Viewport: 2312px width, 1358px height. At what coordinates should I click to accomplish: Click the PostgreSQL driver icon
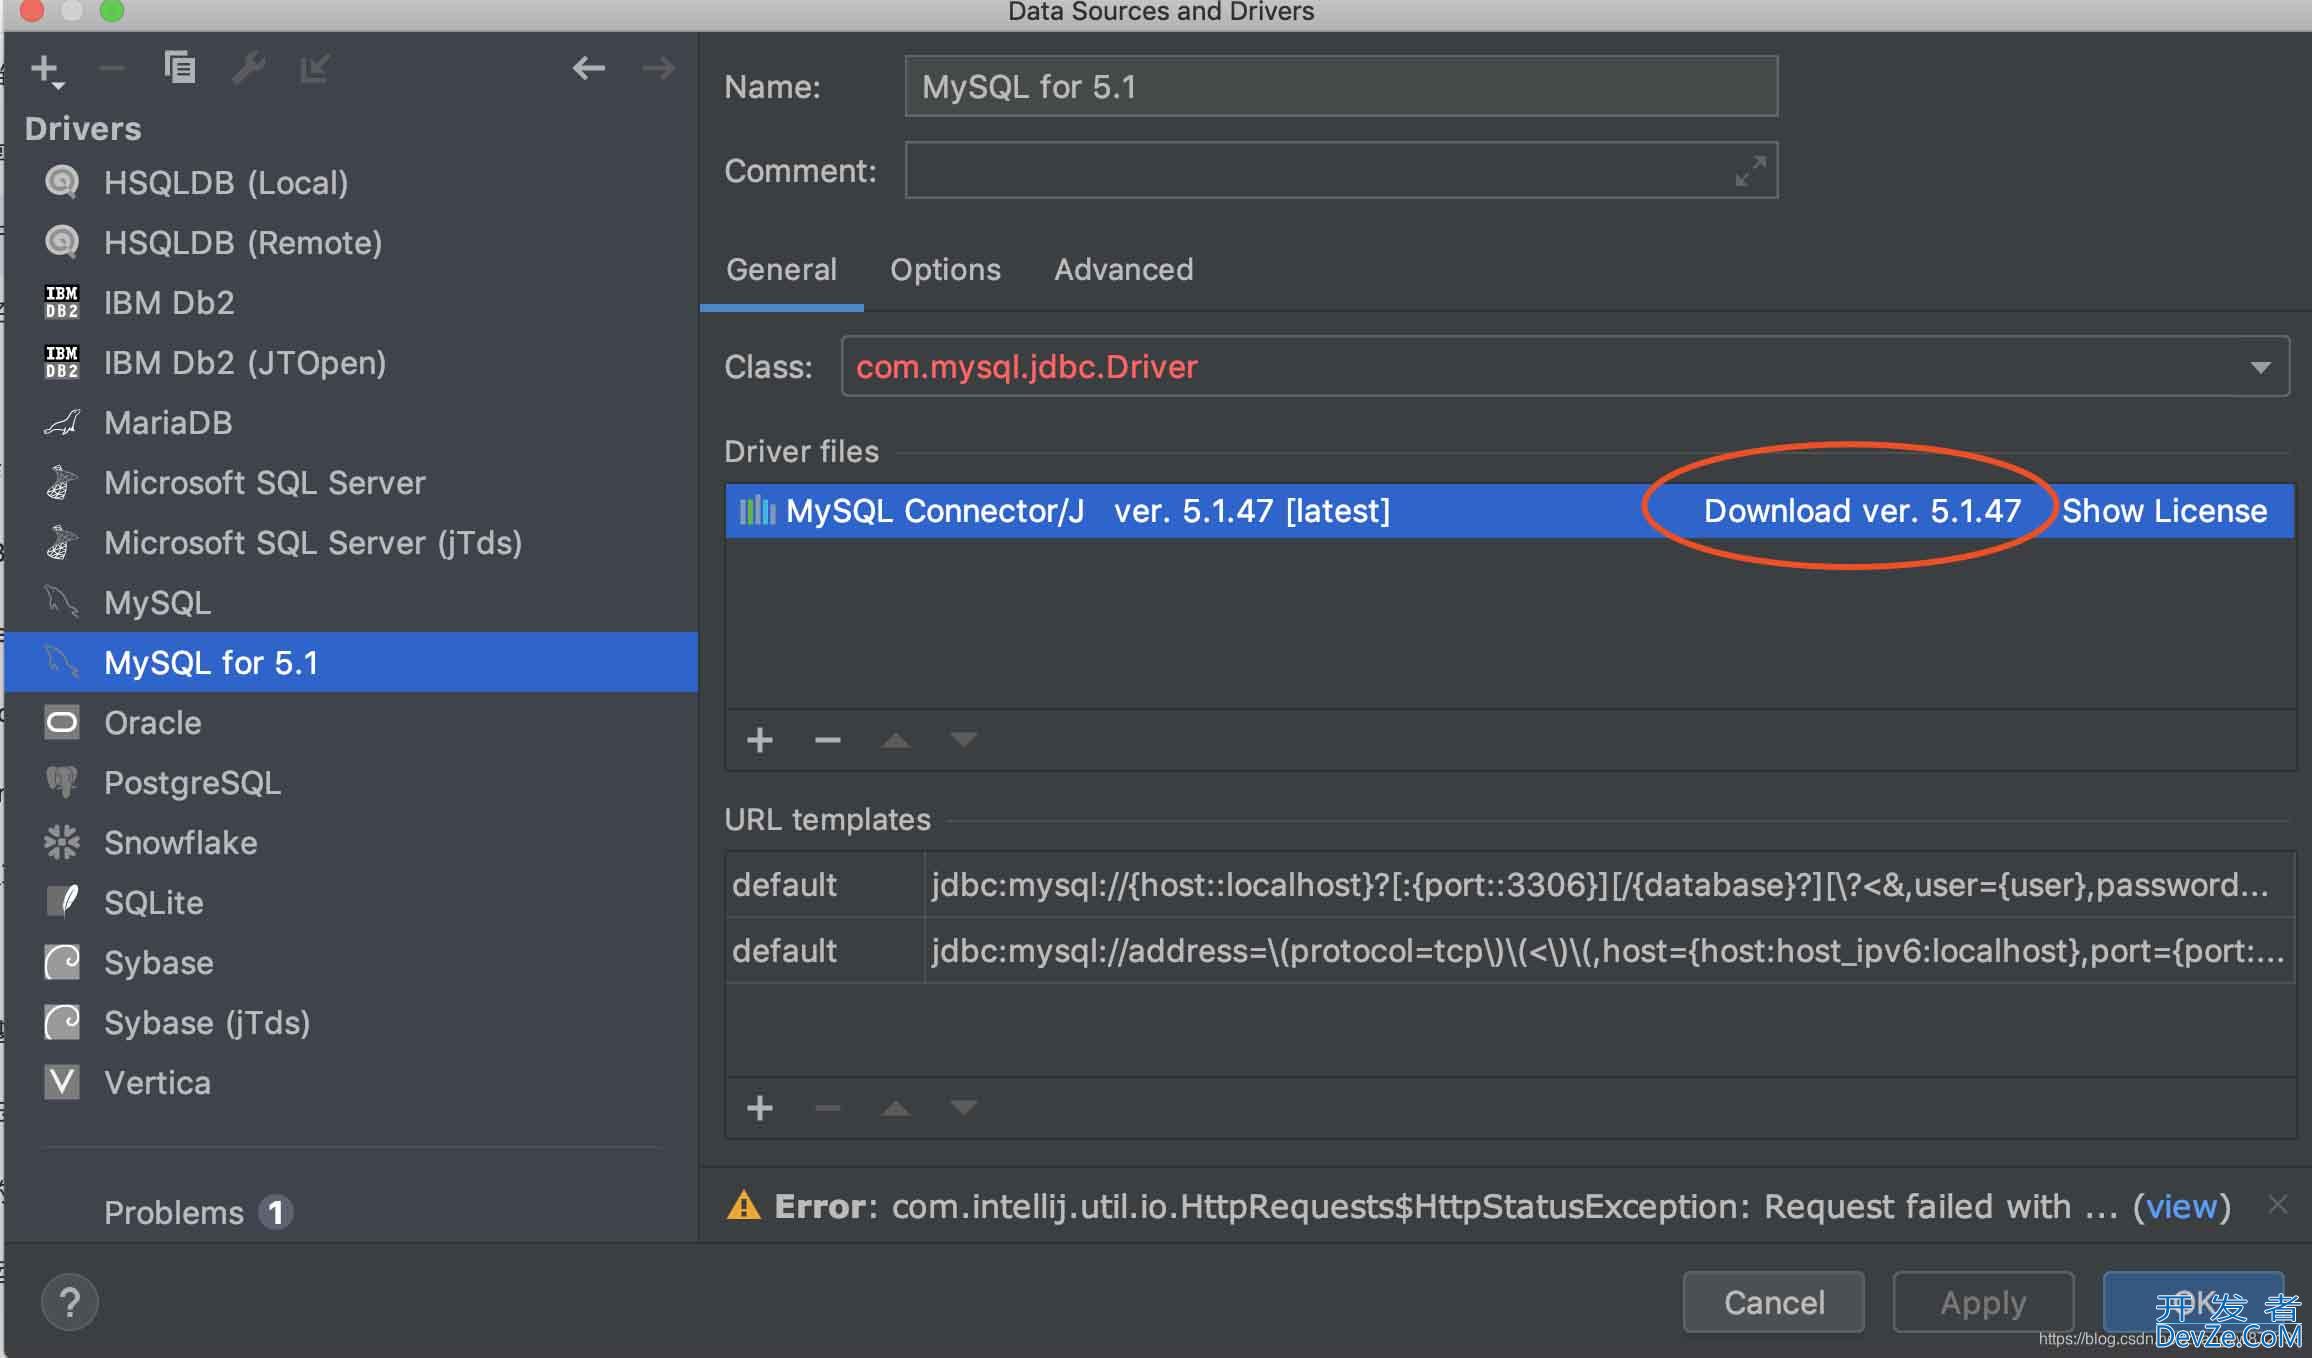63,782
